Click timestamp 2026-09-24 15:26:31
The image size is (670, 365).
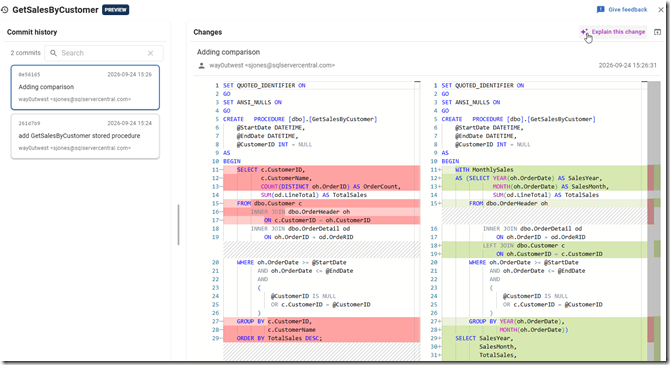coord(627,65)
